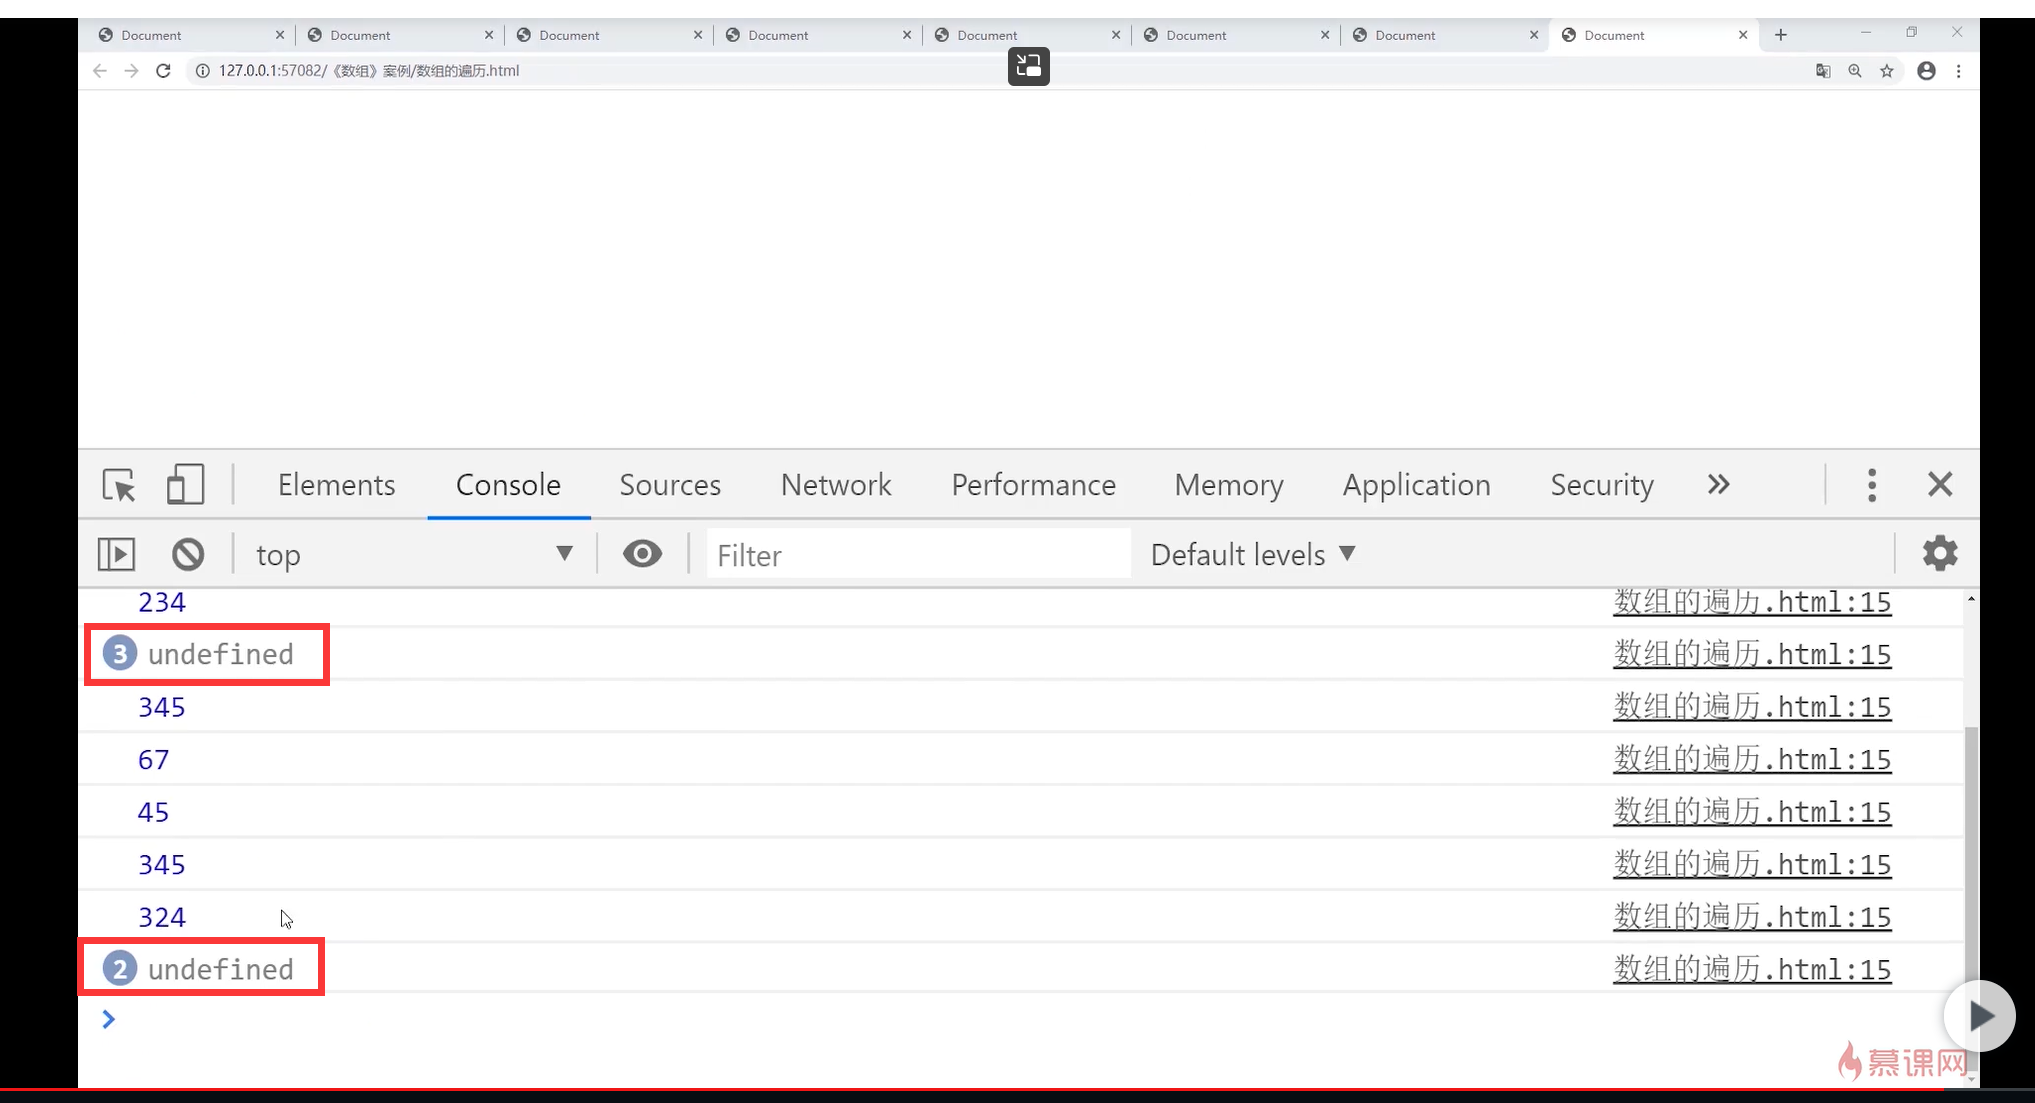This screenshot has width=2035, height=1103.
Task: Switch to the Security tab
Action: pyautogui.click(x=1602, y=485)
